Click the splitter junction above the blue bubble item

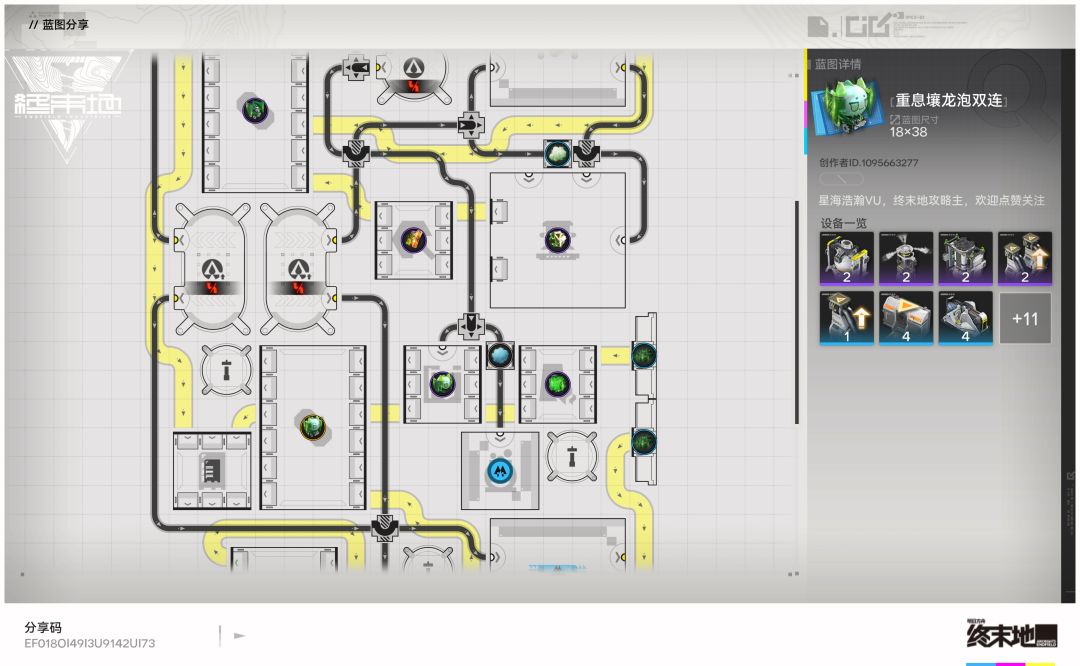470,325
